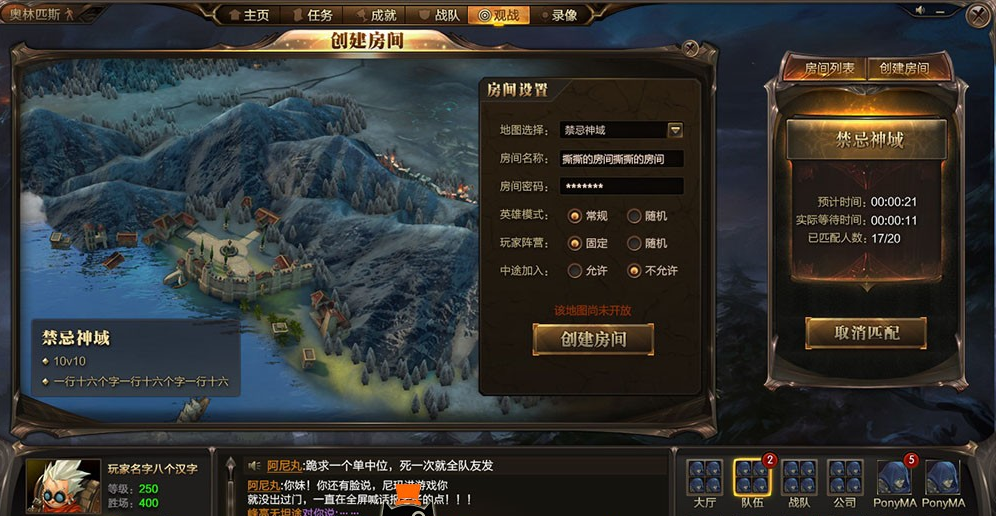Open the 禁忌神域 map combo box

tap(621, 130)
